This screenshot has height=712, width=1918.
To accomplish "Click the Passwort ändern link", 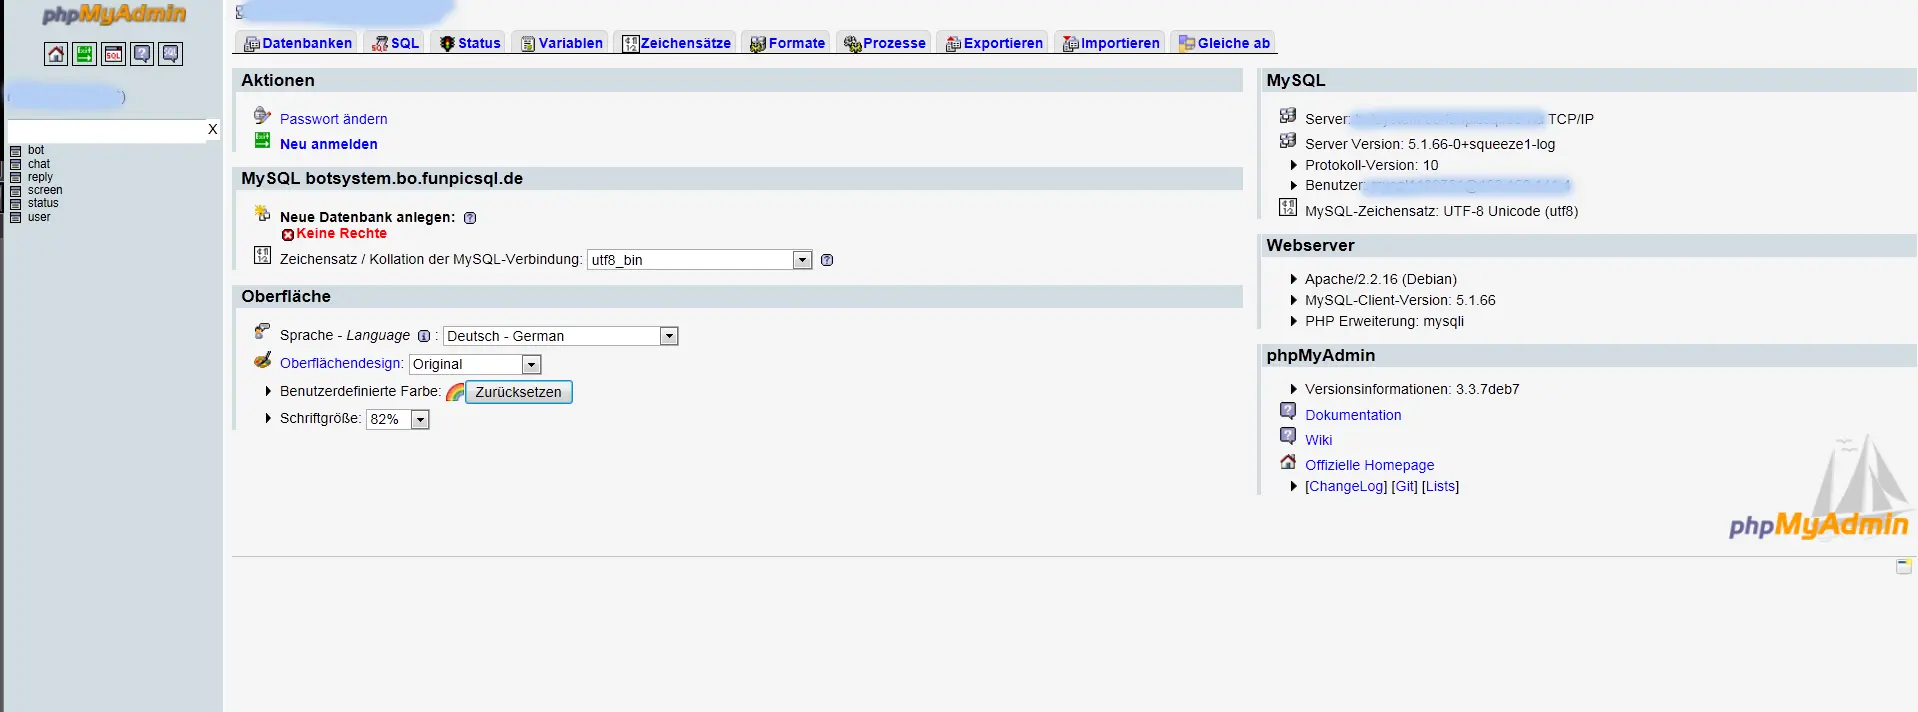I will coord(333,119).
